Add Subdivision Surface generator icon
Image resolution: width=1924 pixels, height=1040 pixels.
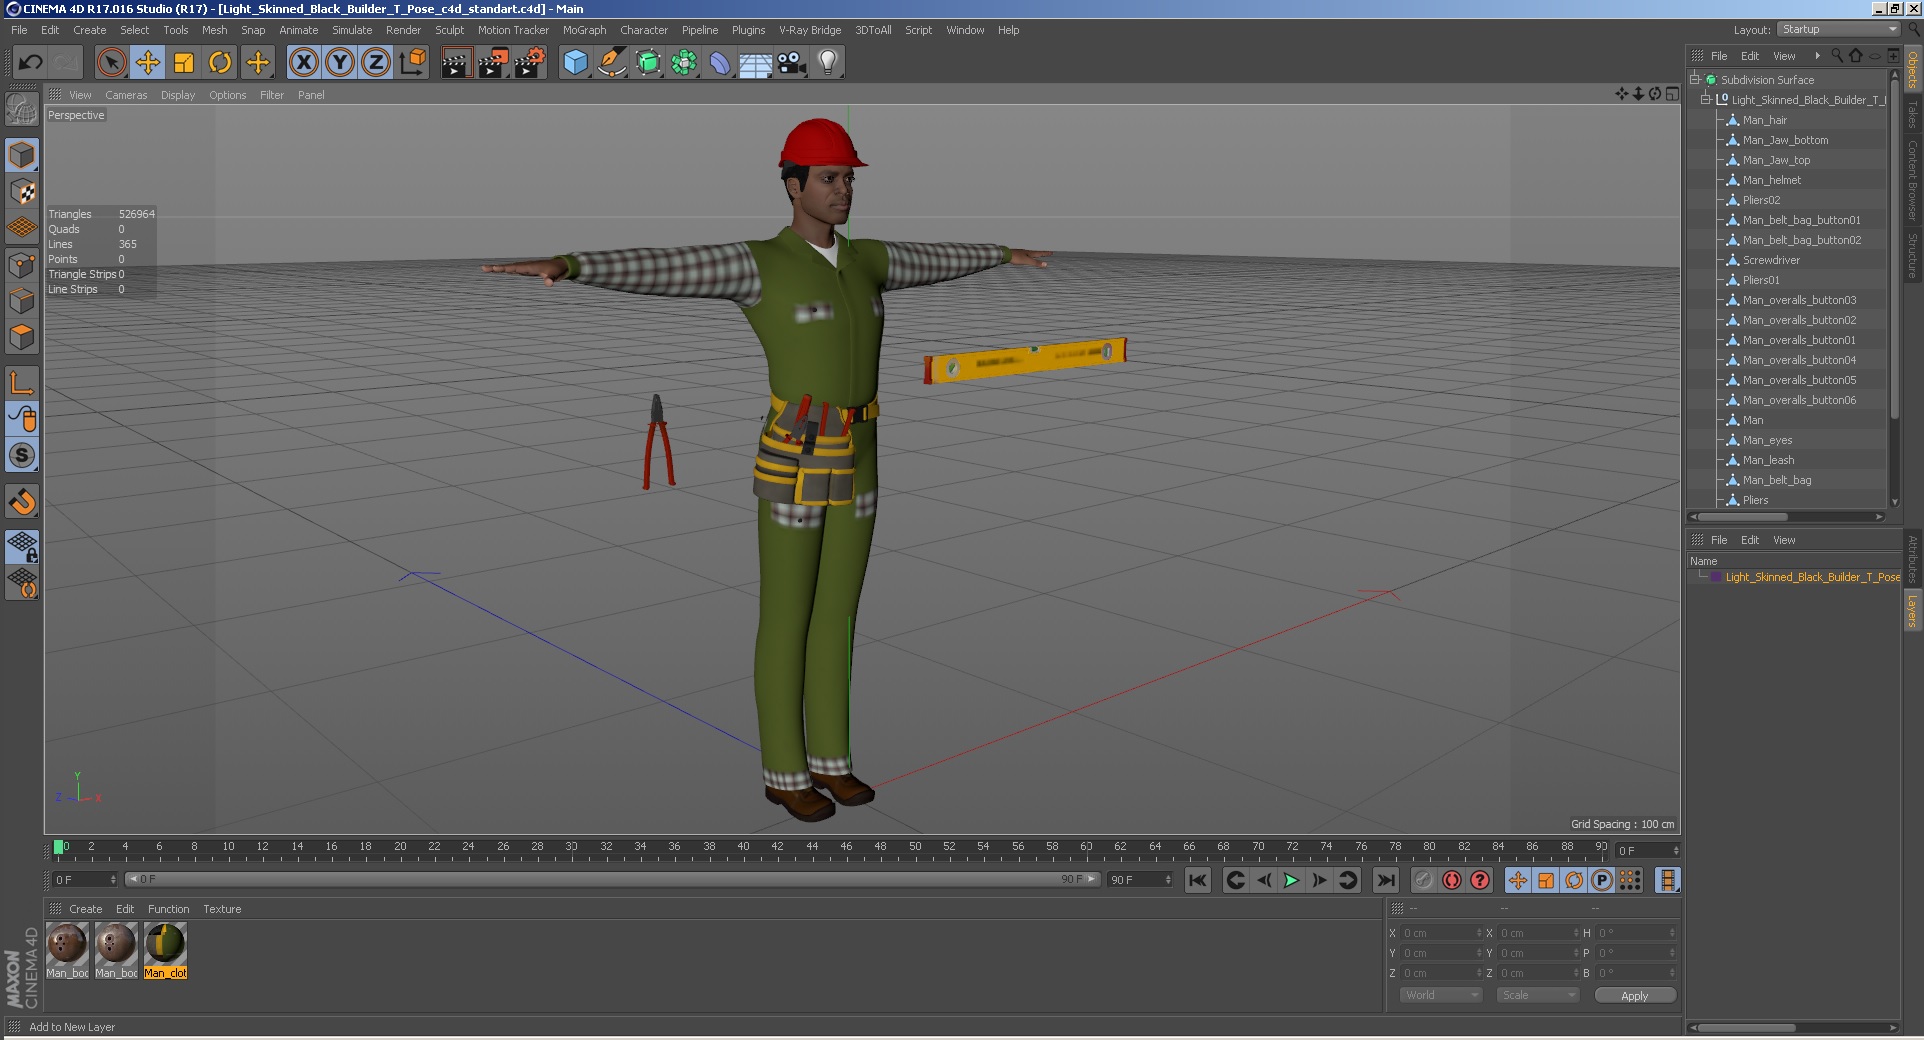click(648, 63)
